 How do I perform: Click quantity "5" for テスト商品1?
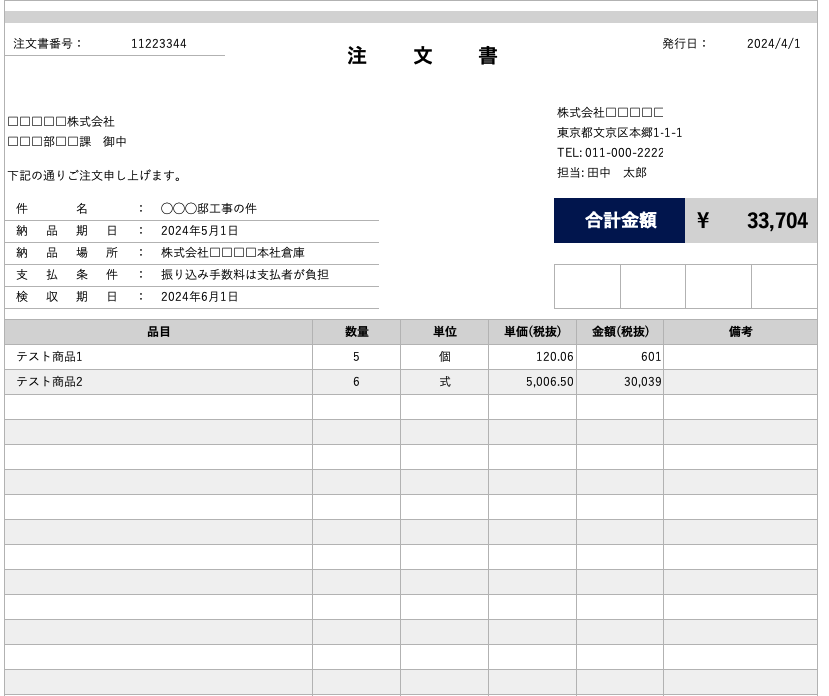(356, 357)
